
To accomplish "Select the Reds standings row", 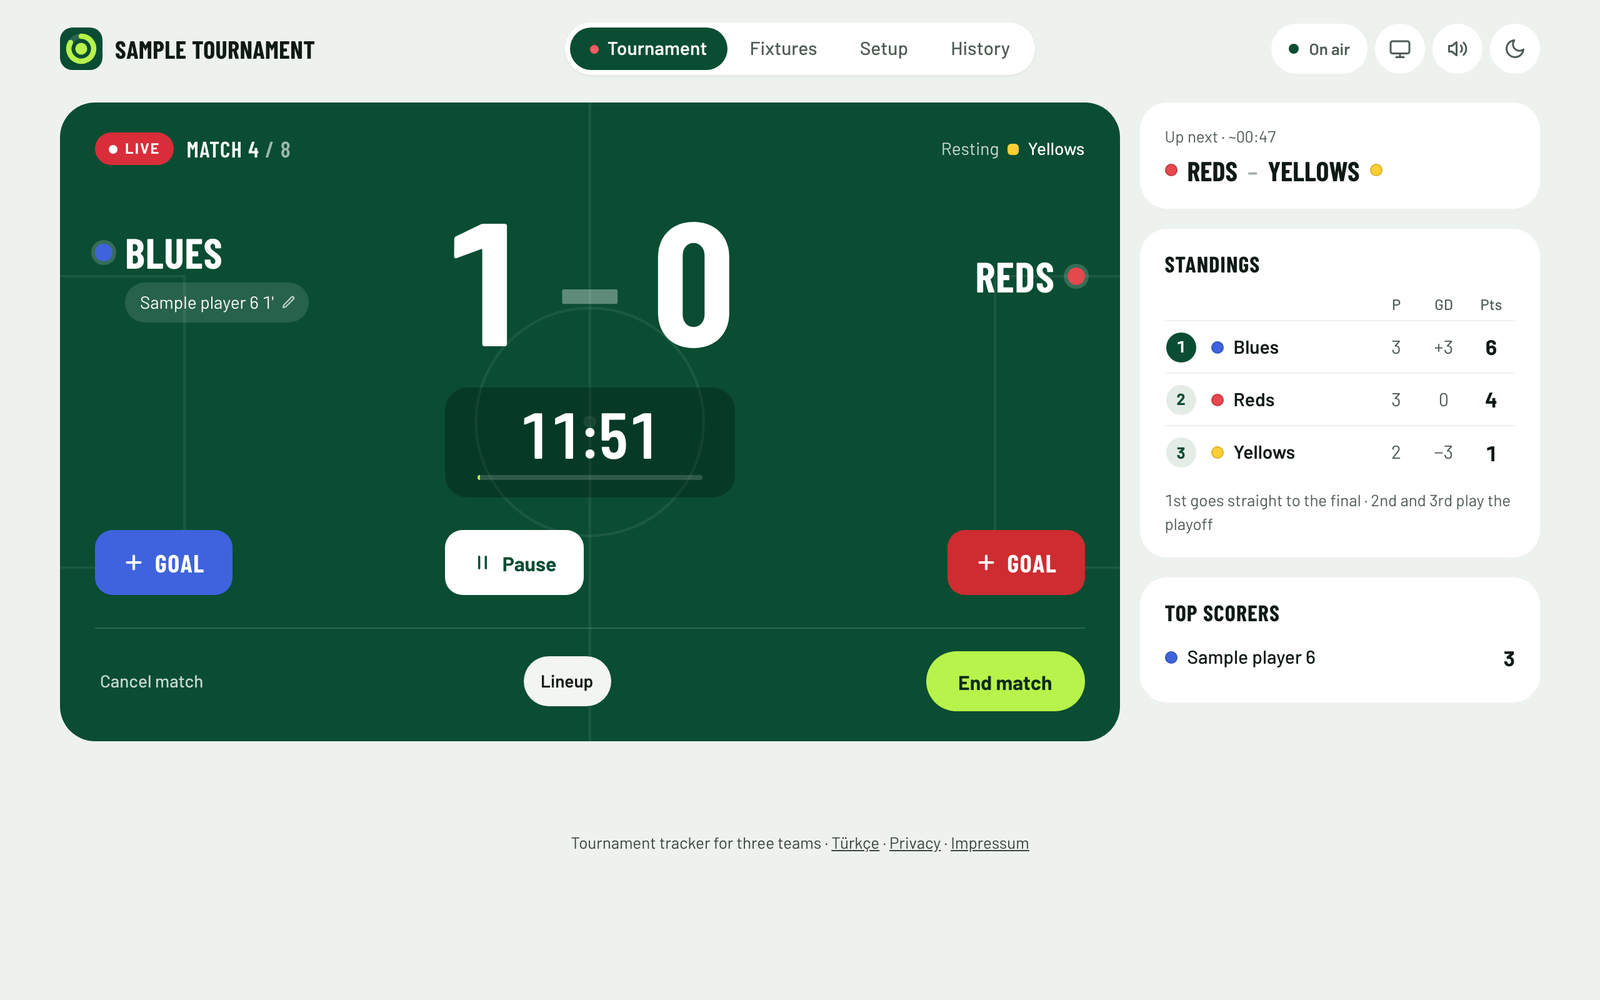I will [x=1340, y=400].
